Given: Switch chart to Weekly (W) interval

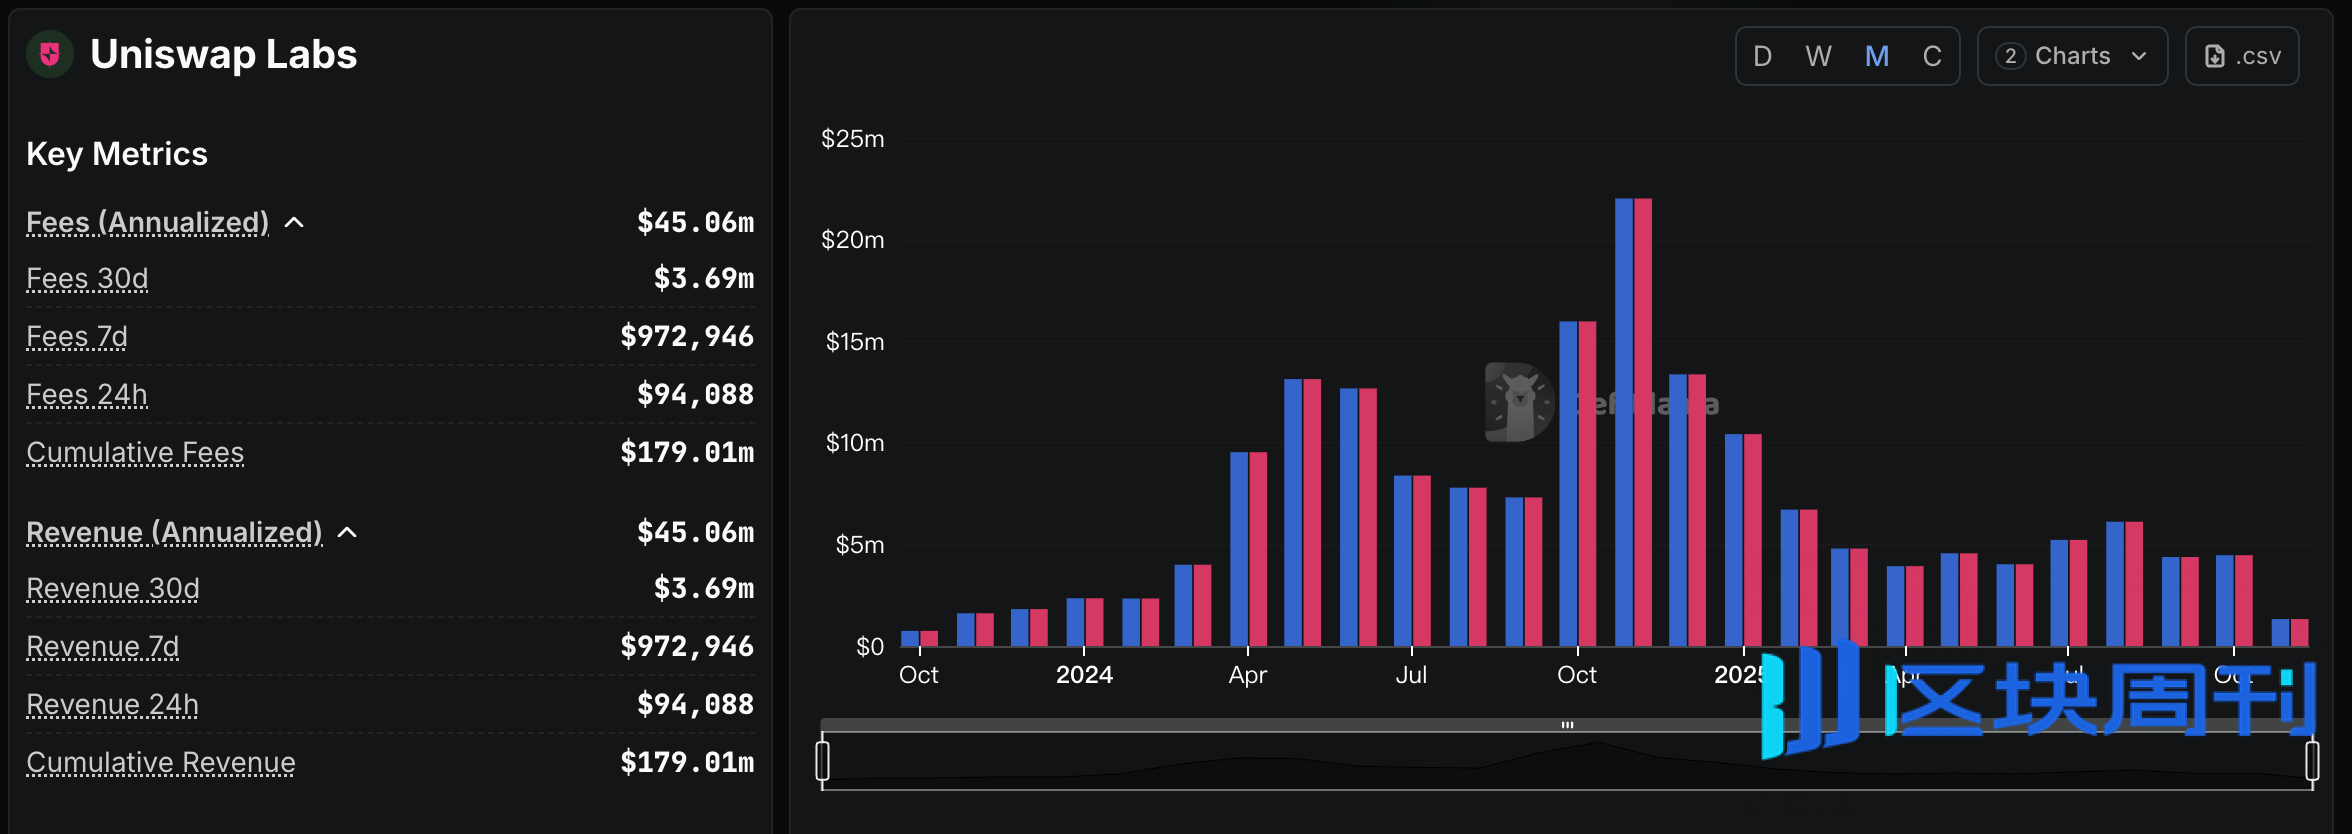Looking at the screenshot, I should (x=1819, y=56).
